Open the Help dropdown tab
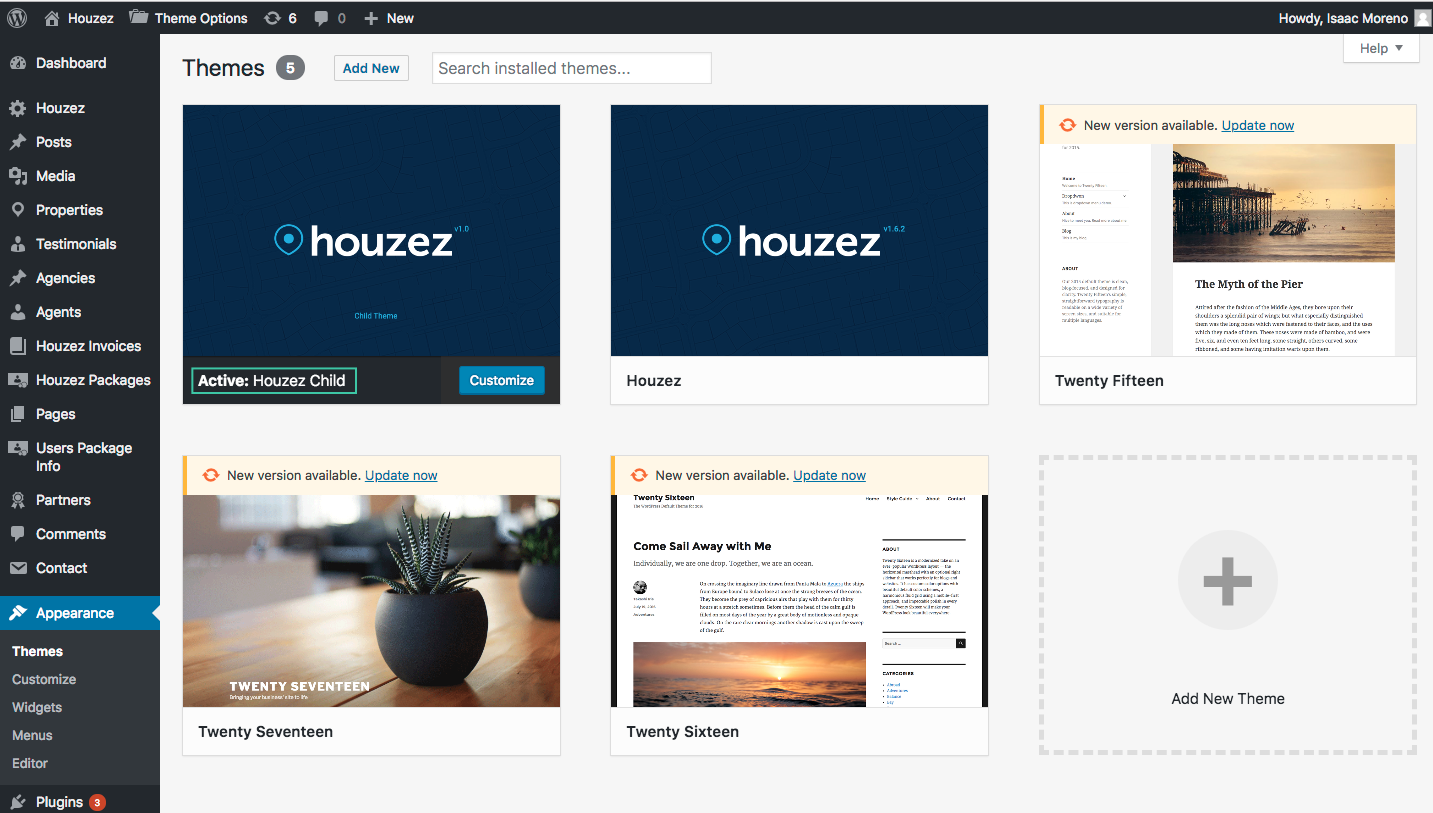Screen dimensions: 1433x813 (x=1382, y=48)
